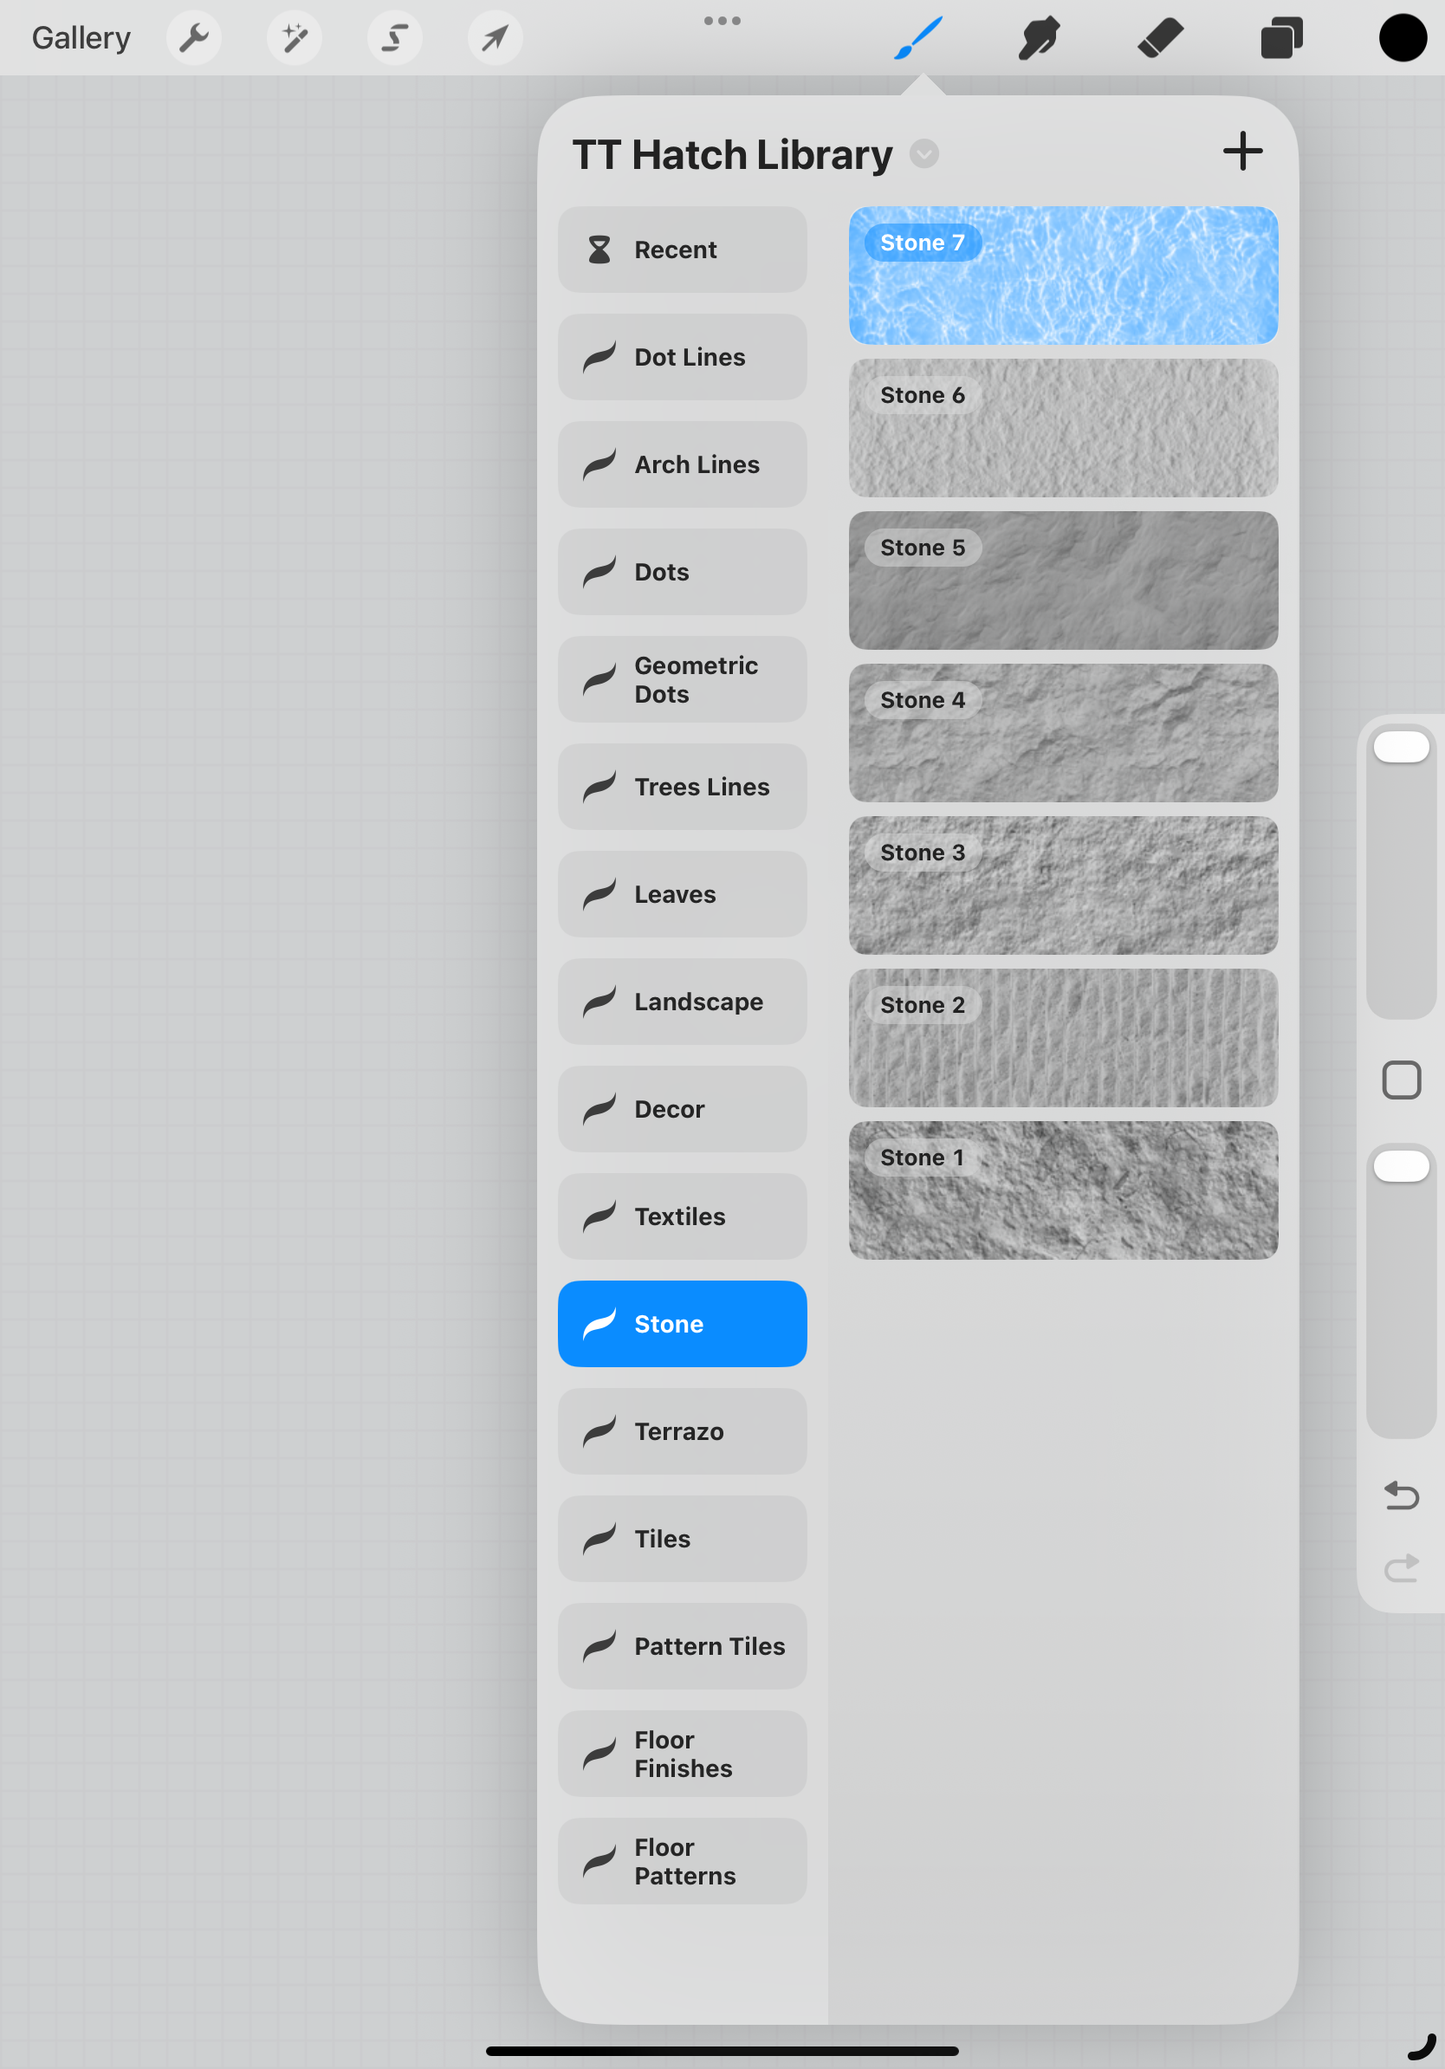
Task: Activate the Transform arrow tool
Action: tap(495, 39)
